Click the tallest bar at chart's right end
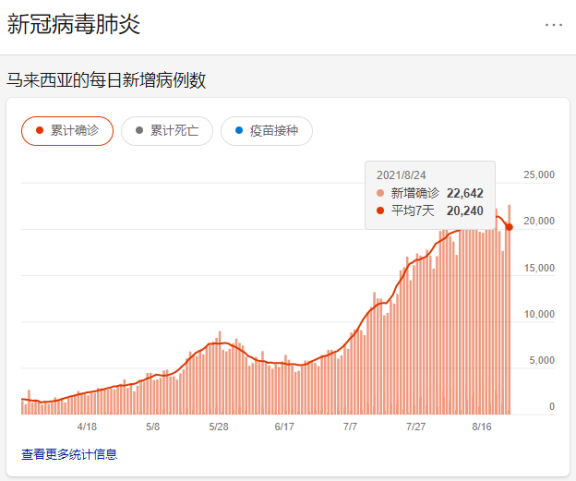This screenshot has height=481, width=576. click(509, 309)
